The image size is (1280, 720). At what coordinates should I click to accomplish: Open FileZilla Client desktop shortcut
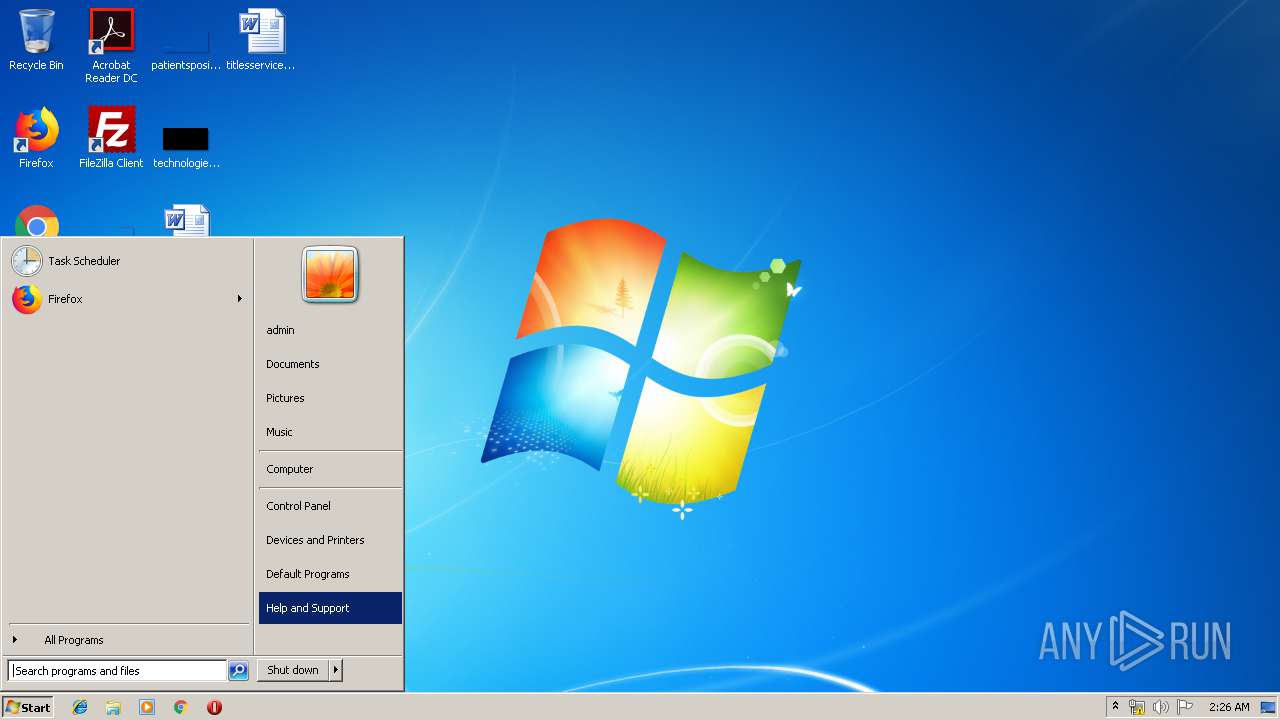pyautogui.click(x=111, y=138)
